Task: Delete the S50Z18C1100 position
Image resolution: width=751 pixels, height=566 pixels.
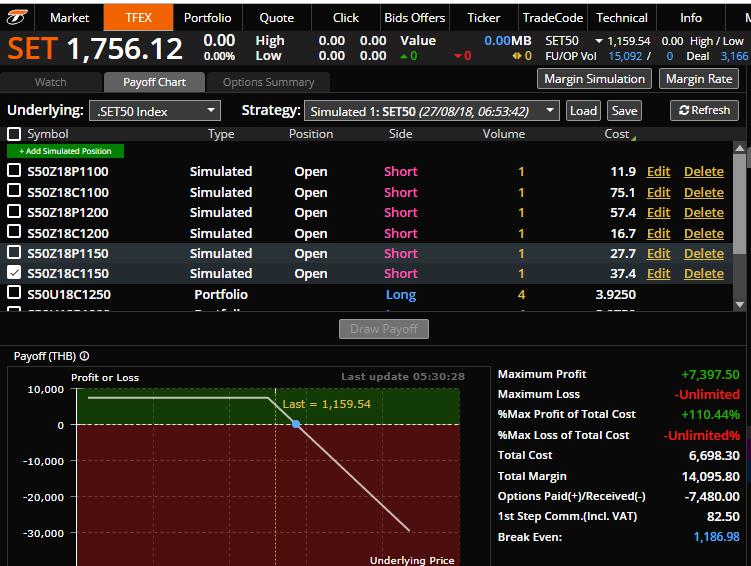Action: pyautogui.click(x=704, y=192)
